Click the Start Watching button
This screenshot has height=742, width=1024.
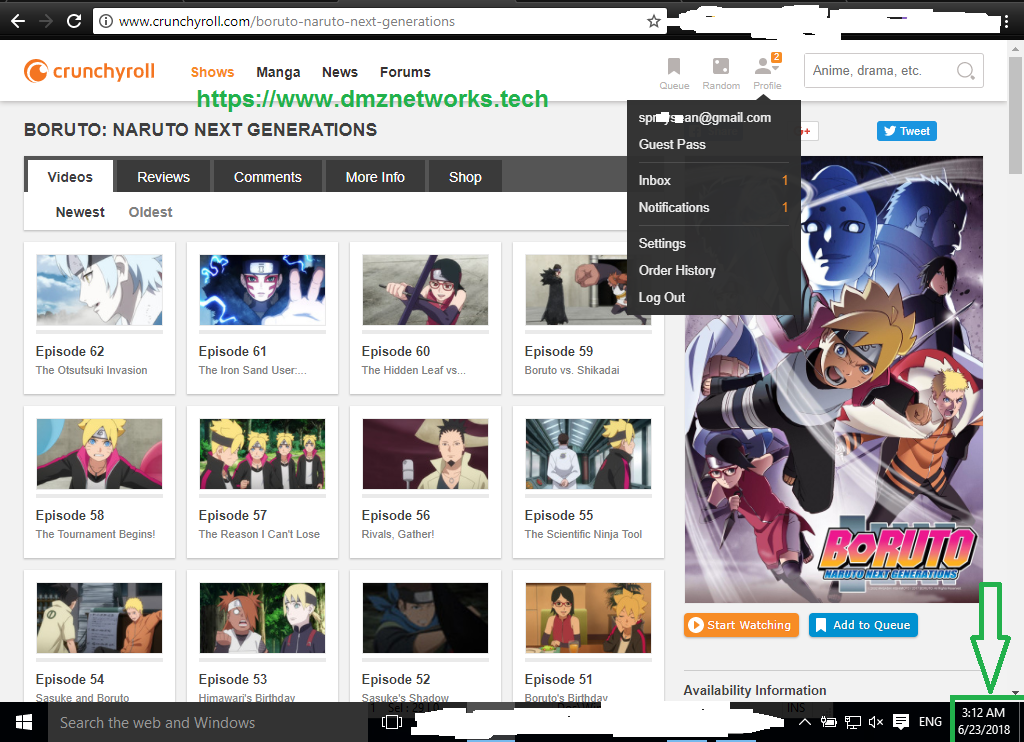pyautogui.click(x=741, y=624)
